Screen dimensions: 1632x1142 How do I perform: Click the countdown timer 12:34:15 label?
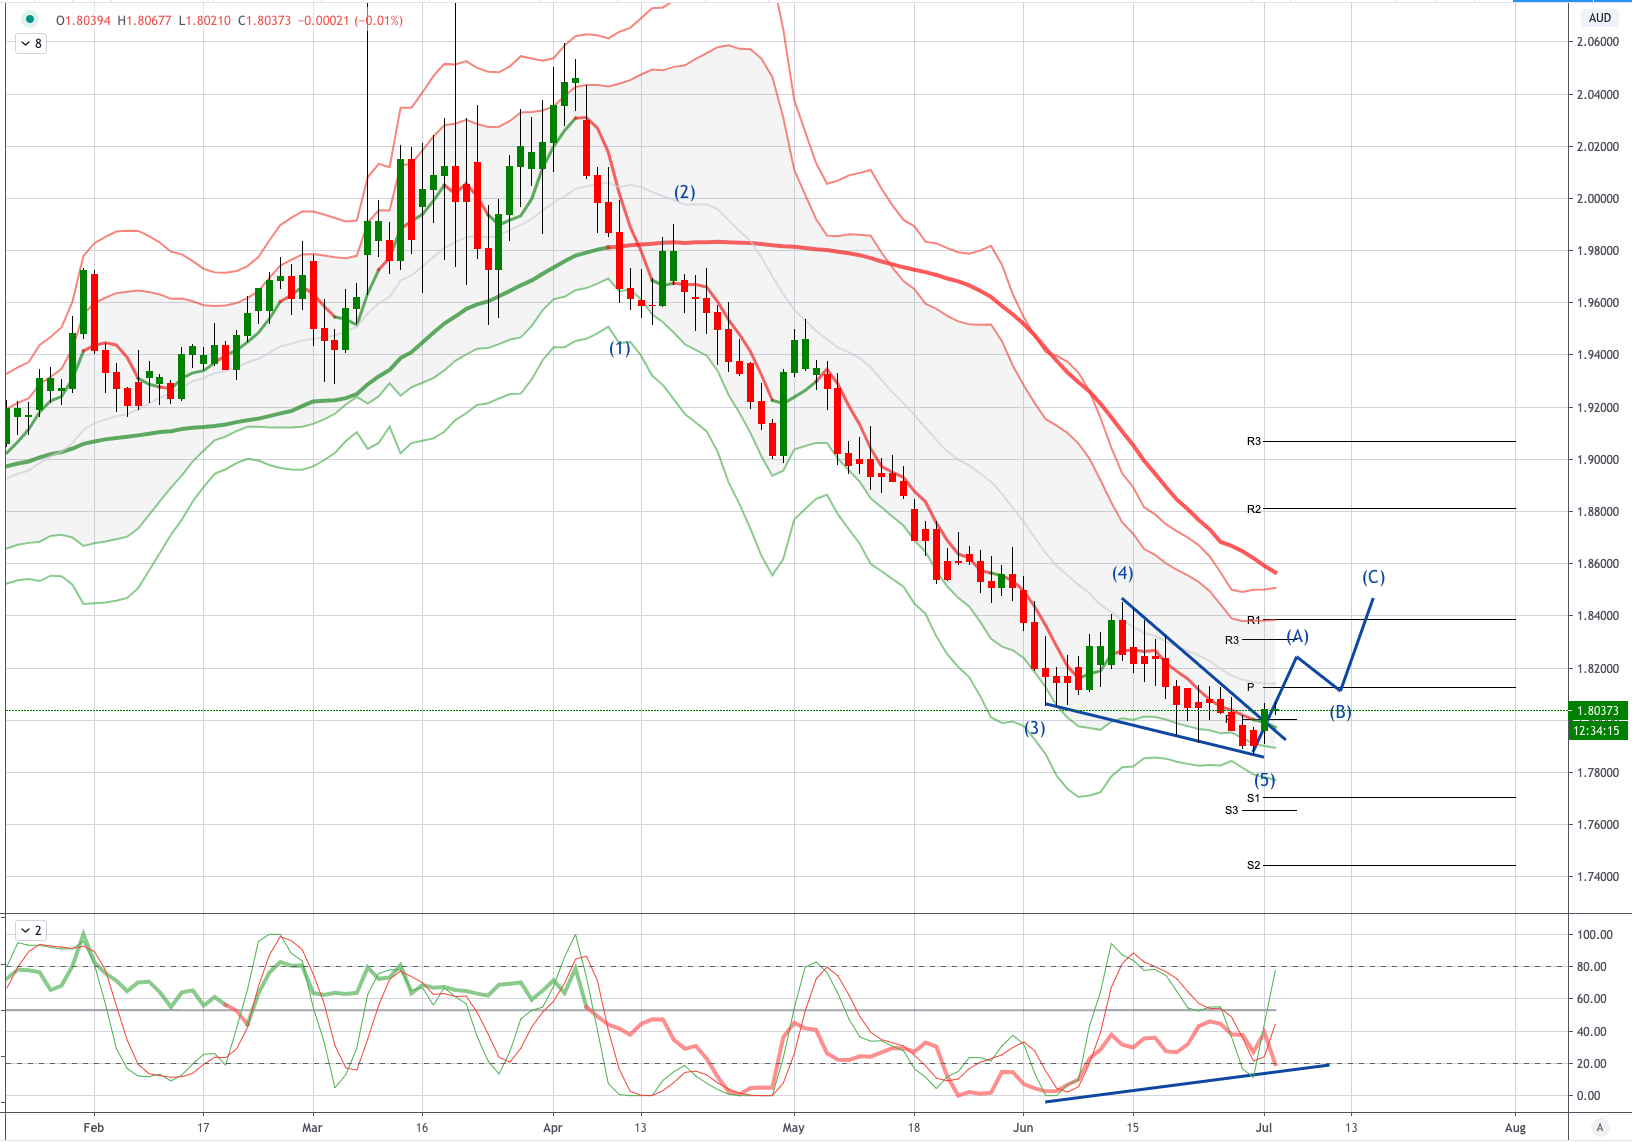1597,730
